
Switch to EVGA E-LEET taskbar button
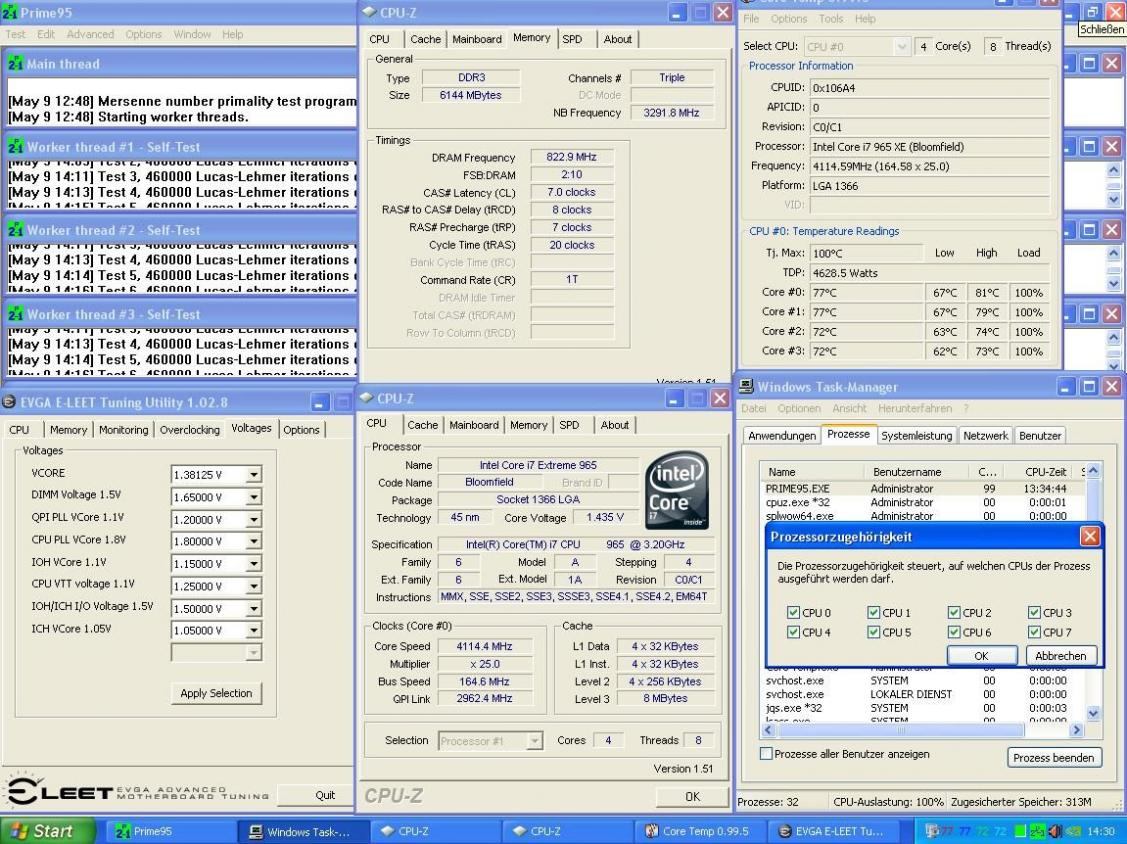pyautogui.click(x=832, y=831)
